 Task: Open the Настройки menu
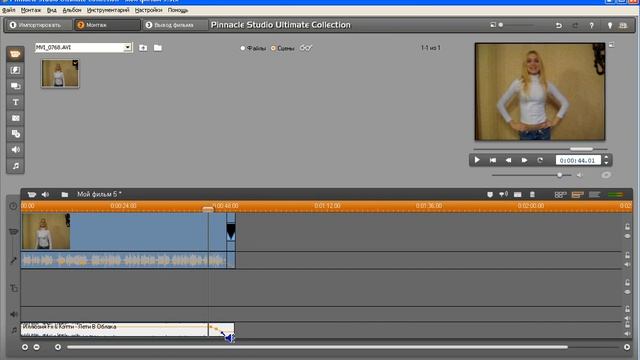click(x=149, y=10)
